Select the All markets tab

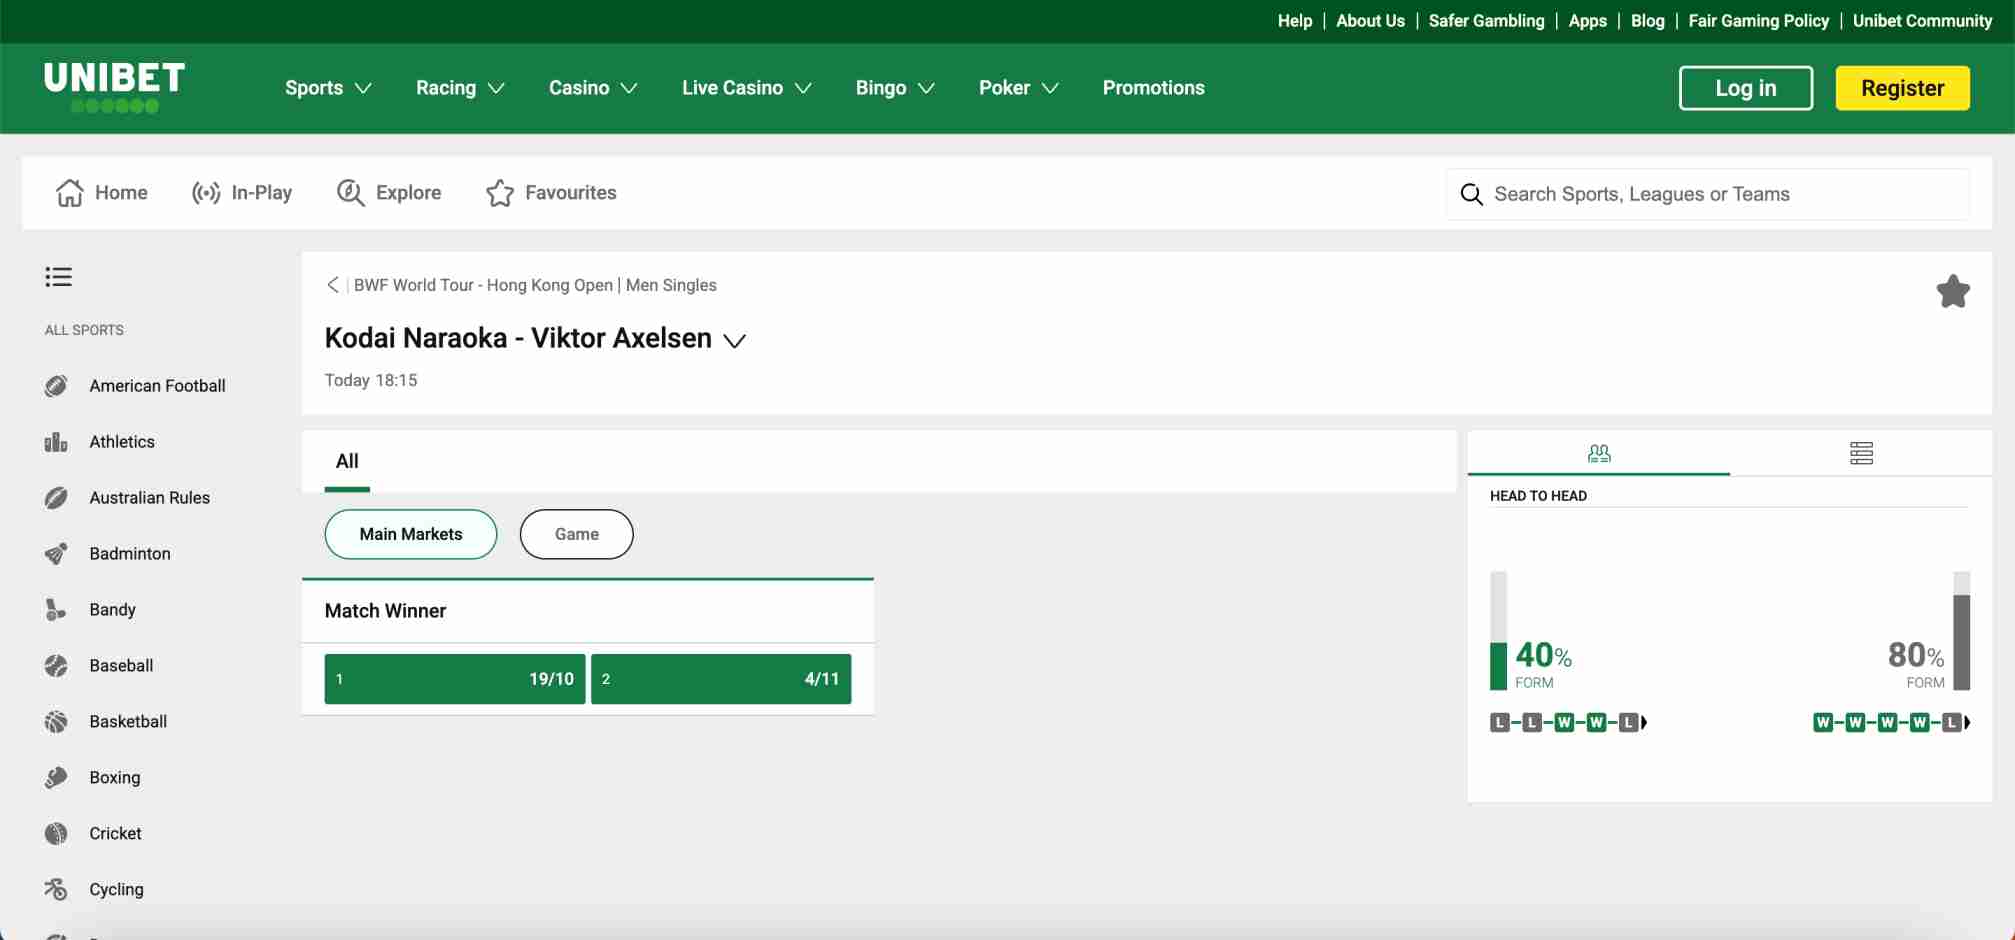click(347, 461)
